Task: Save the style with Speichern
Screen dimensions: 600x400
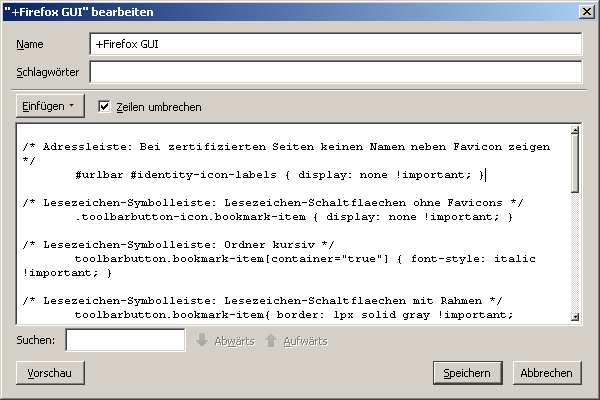Action: pyautogui.click(x=467, y=373)
